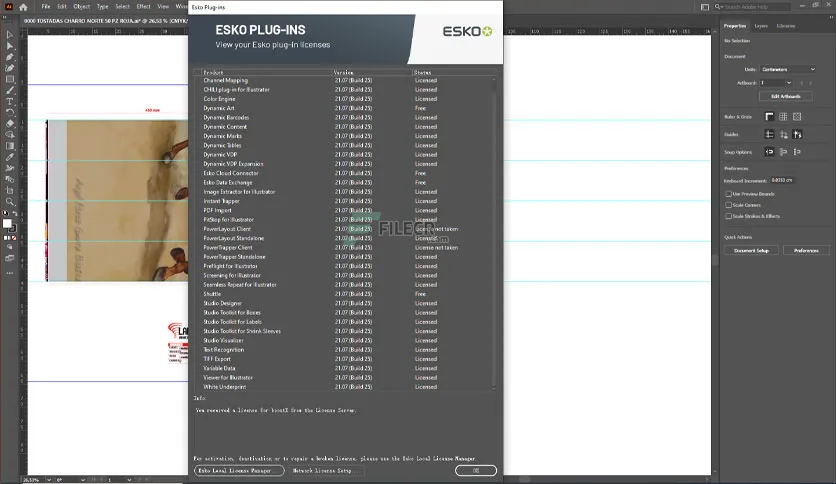Click Esko Local License Manager button
The height and width of the screenshot is (484, 836).
239,471
